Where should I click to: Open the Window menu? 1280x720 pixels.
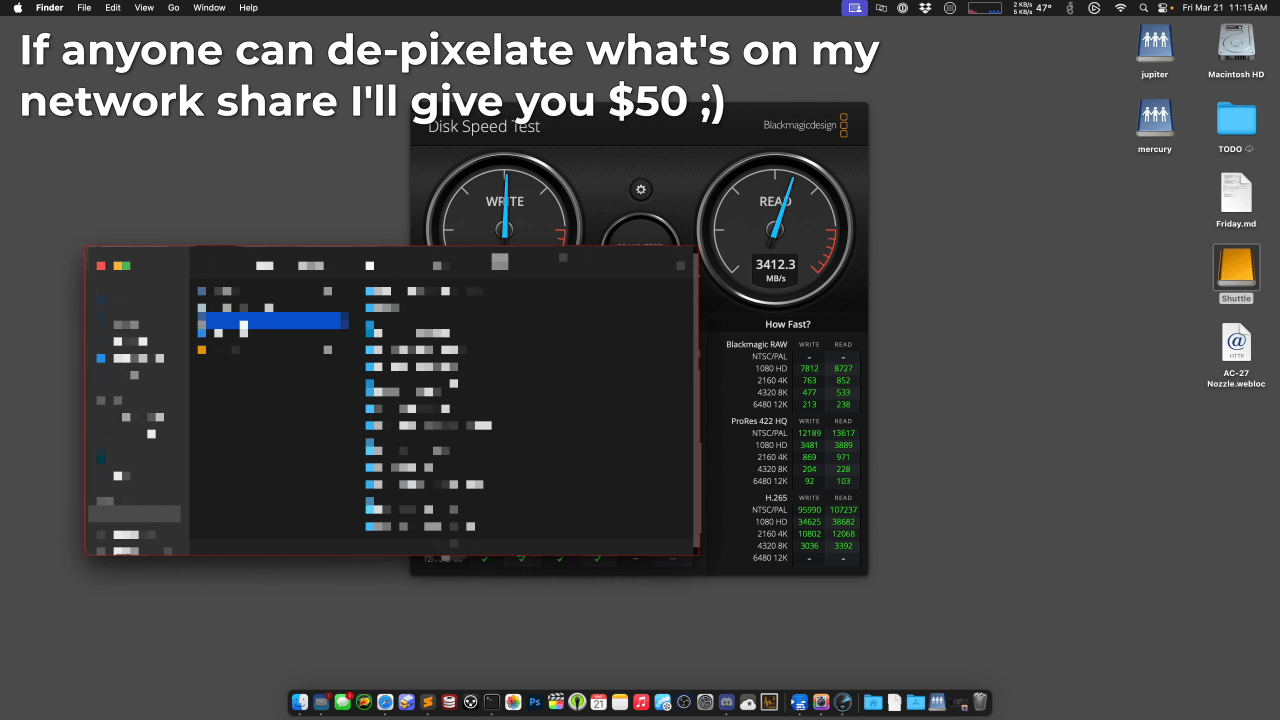tap(209, 7)
